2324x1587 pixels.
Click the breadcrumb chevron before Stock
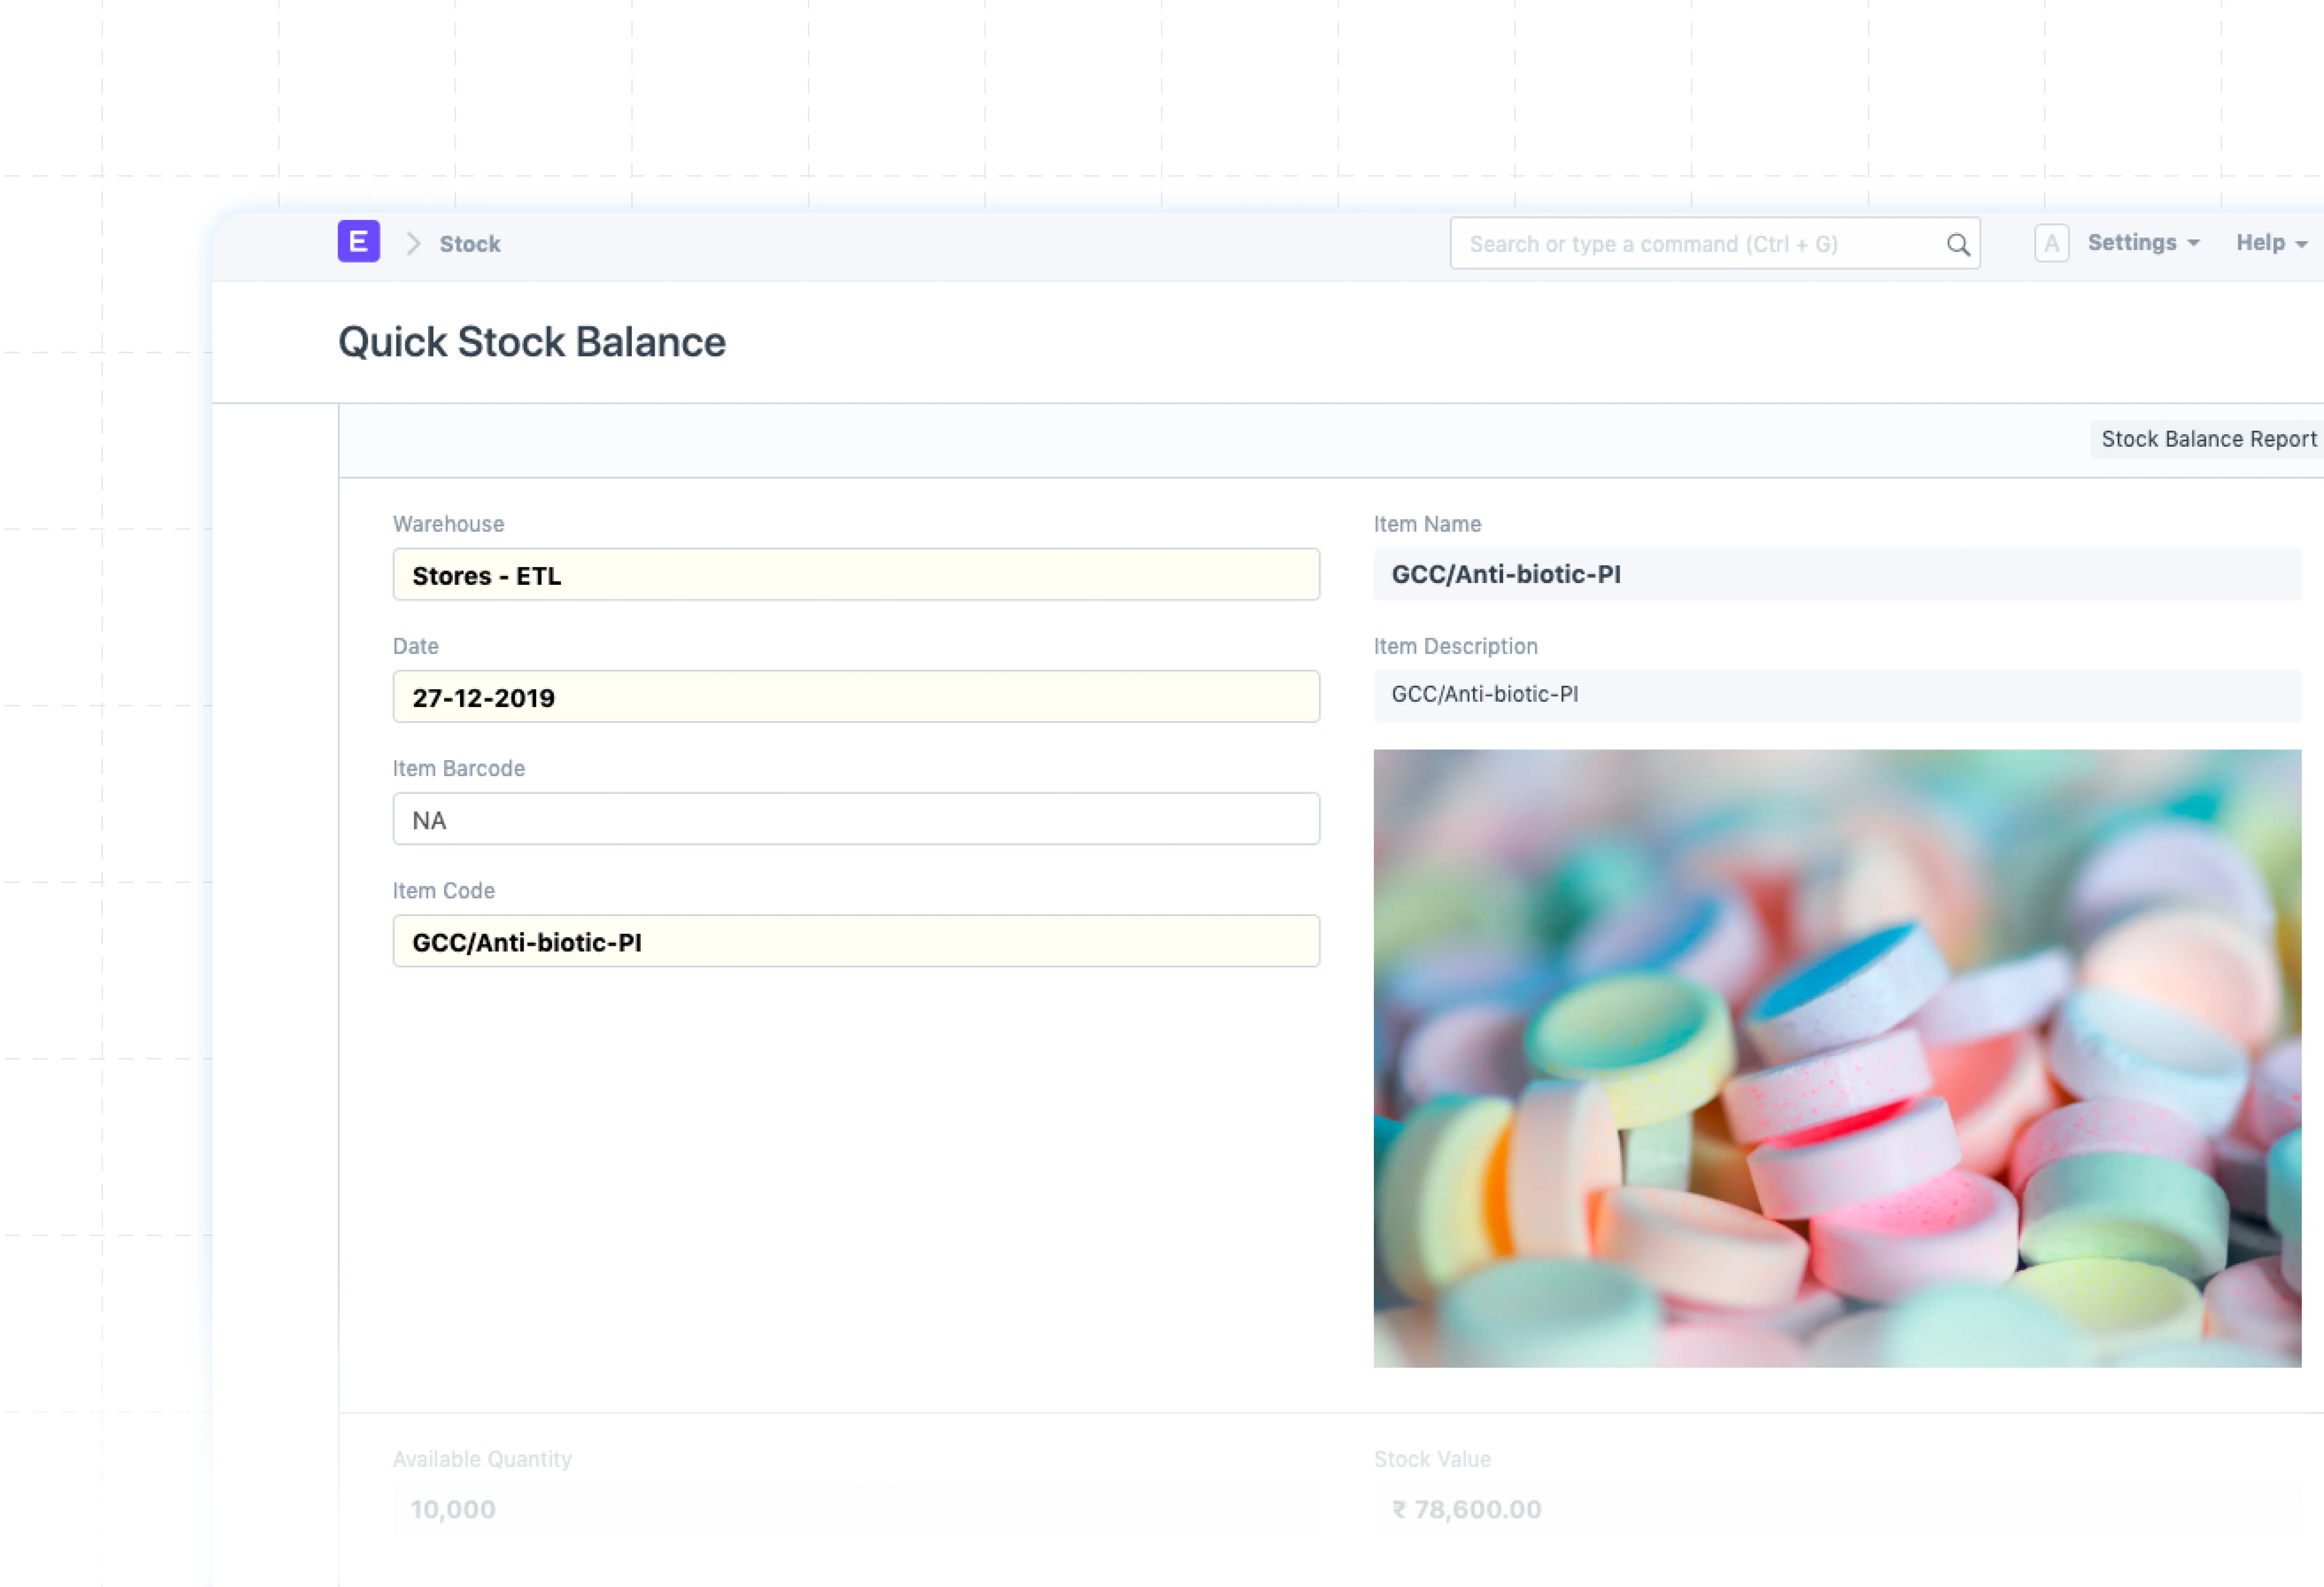click(413, 244)
